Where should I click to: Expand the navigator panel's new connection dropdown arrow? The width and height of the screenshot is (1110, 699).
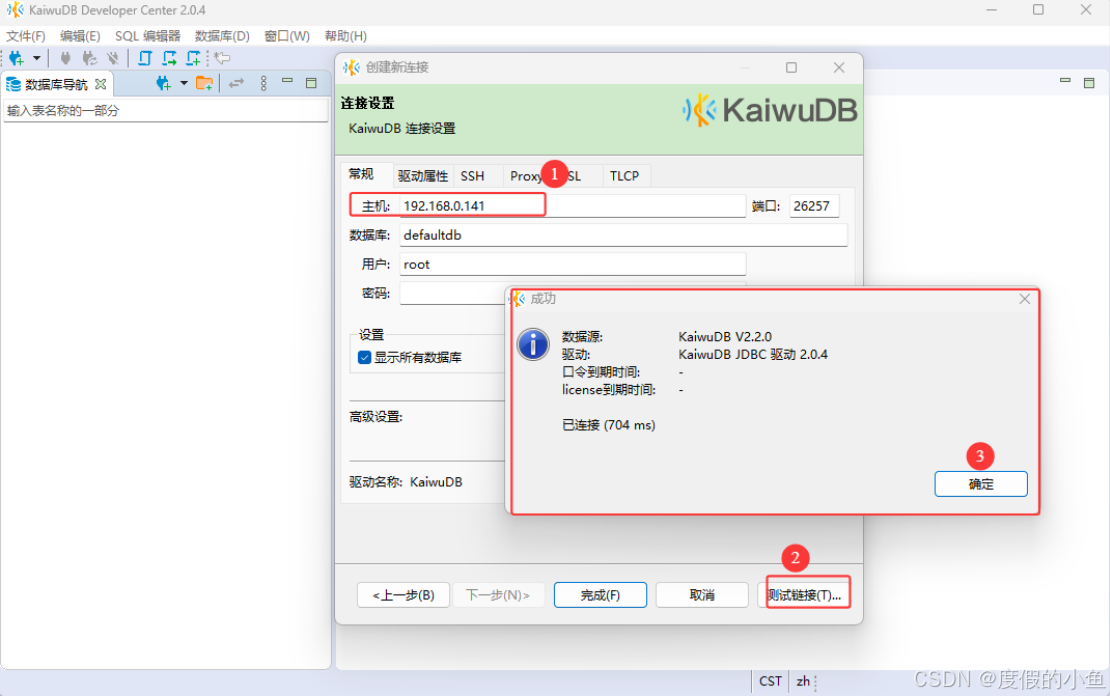click(x=184, y=83)
